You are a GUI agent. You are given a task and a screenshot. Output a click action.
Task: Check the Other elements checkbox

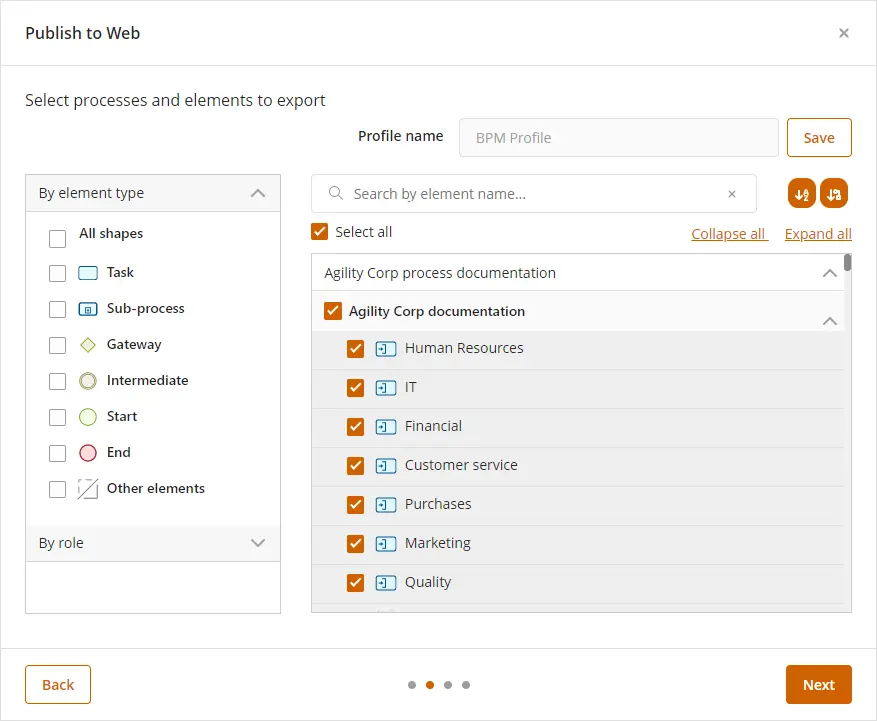[x=57, y=489]
